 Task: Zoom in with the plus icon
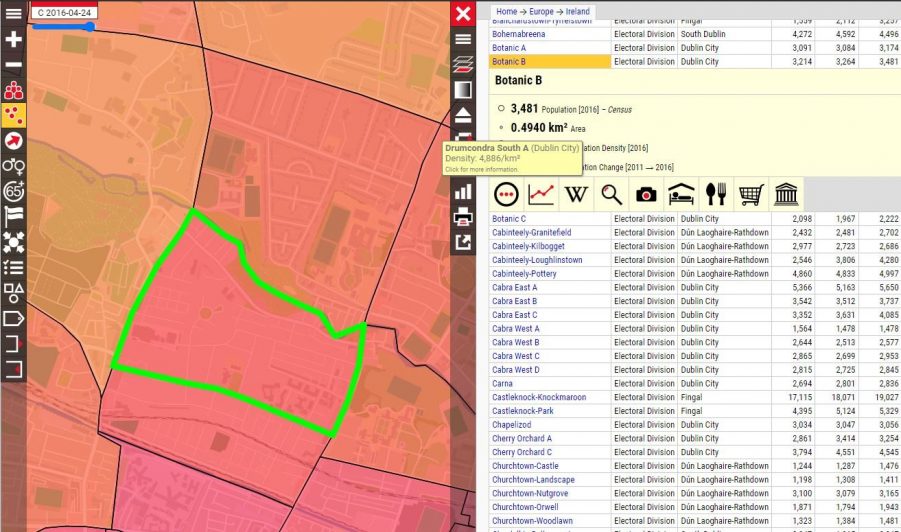point(13,39)
